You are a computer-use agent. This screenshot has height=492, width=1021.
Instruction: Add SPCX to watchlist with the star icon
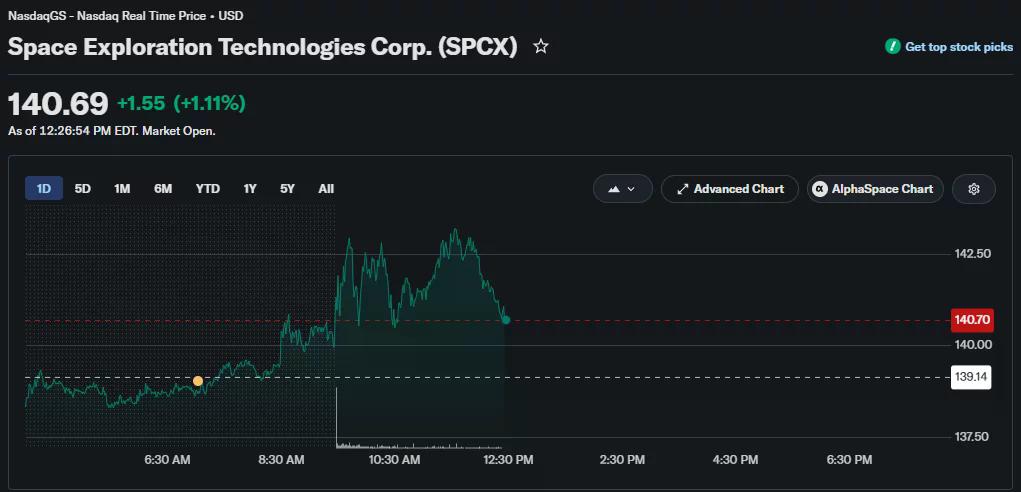click(x=540, y=47)
